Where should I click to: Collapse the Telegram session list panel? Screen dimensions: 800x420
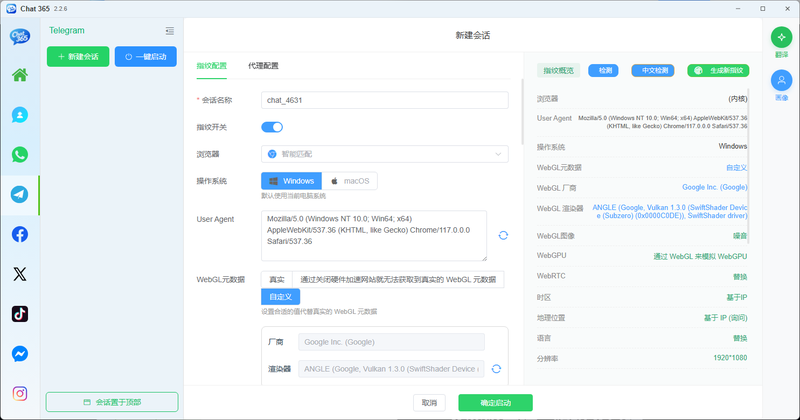pyautogui.click(x=169, y=31)
